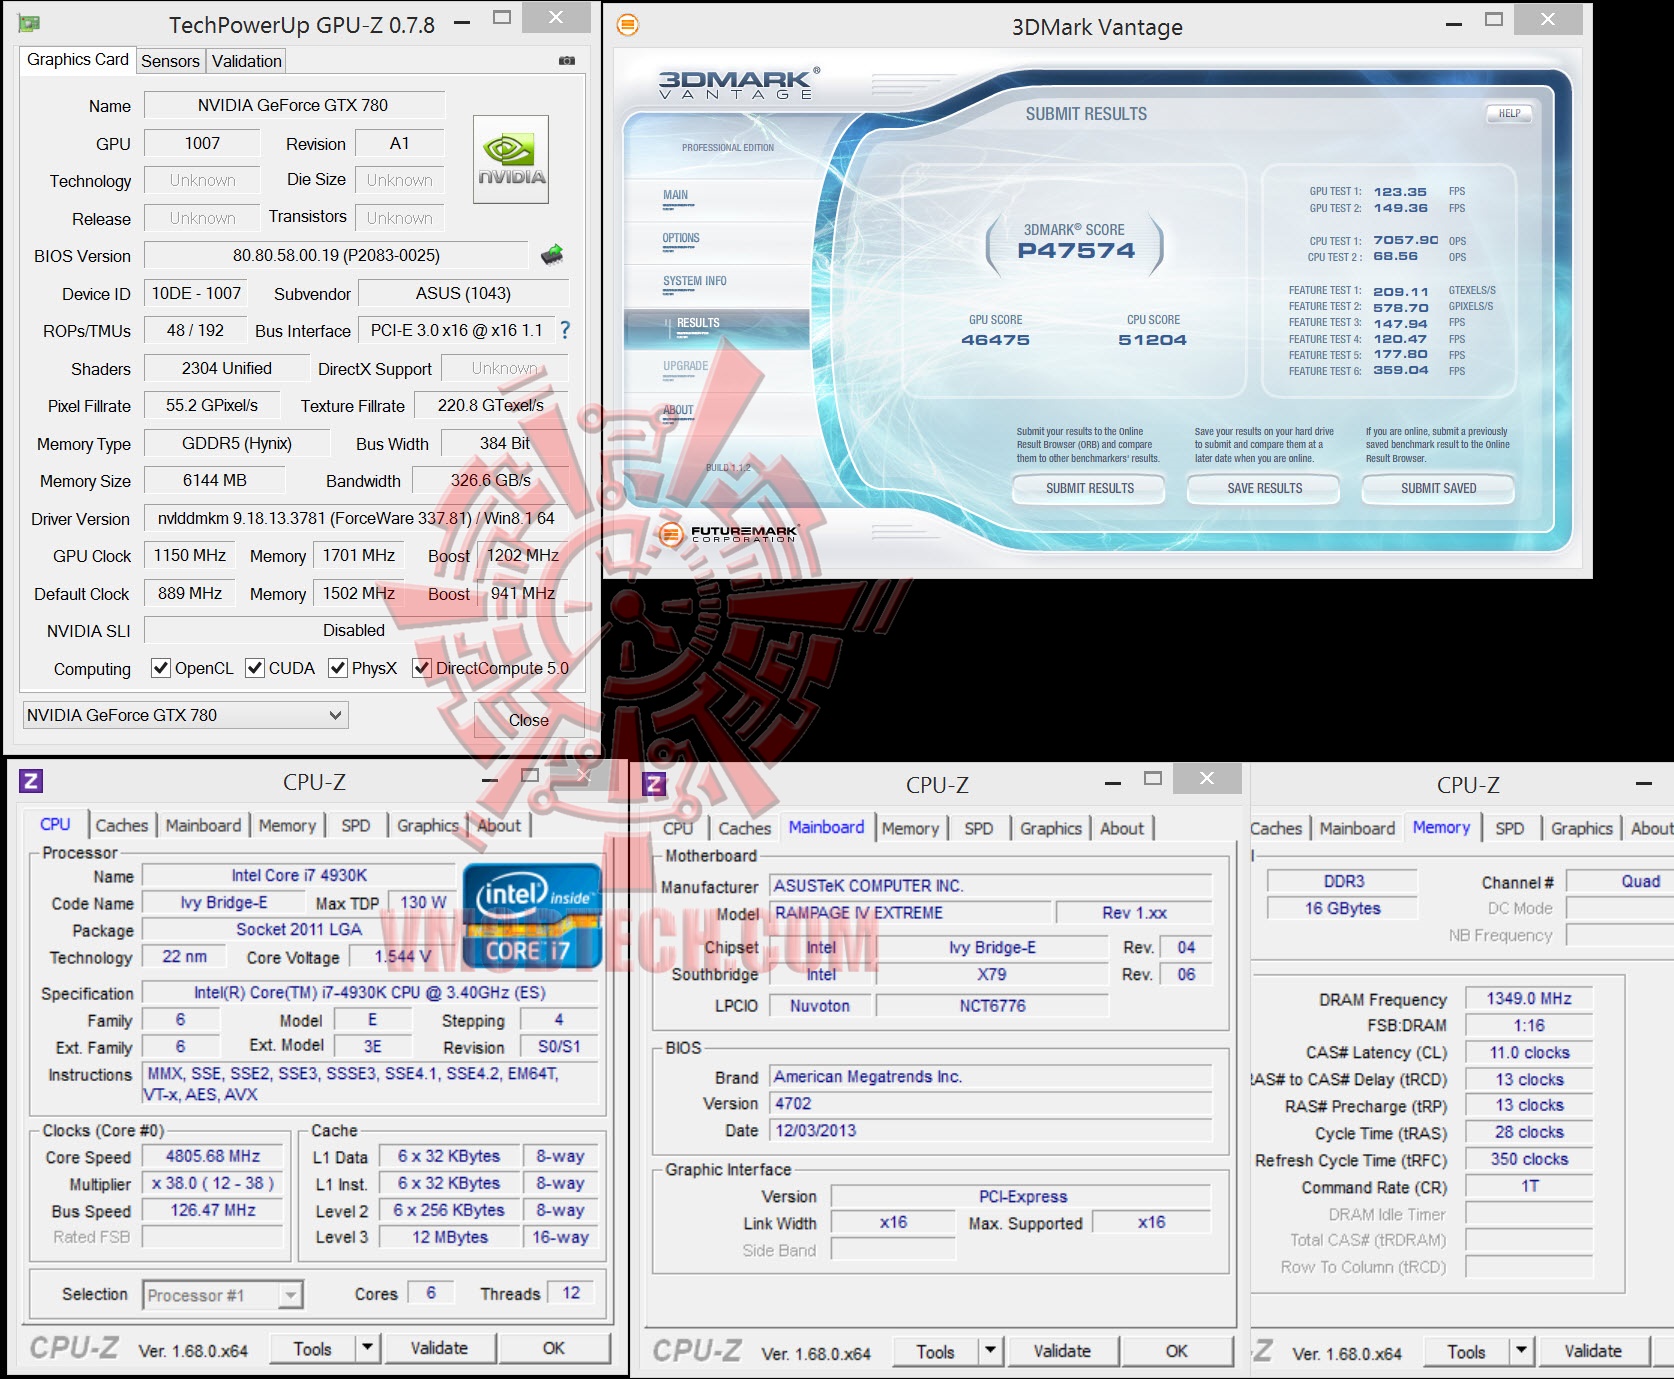Click the GPU name field NVIDIA GeForce GTX 780
Screen dimensions: 1674x1379
tap(293, 105)
